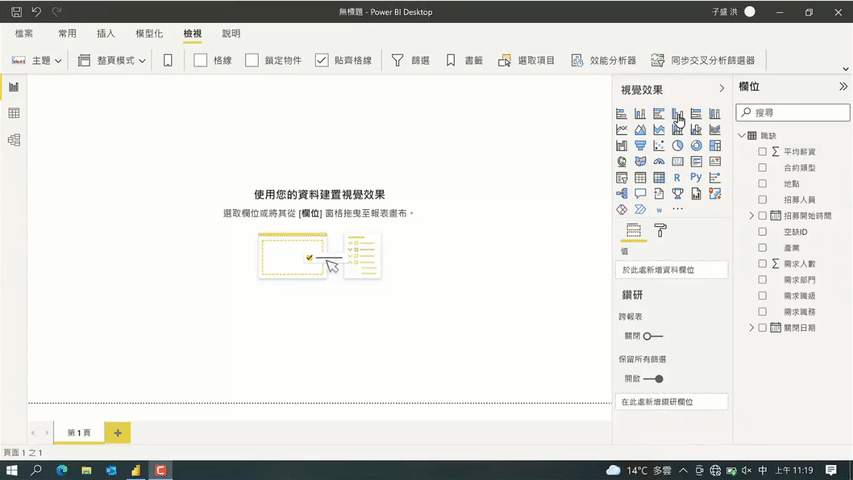Viewport: 853px width, 480px height.
Task: Open the 效能分析器 performance analyzer
Action: click(603, 60)
